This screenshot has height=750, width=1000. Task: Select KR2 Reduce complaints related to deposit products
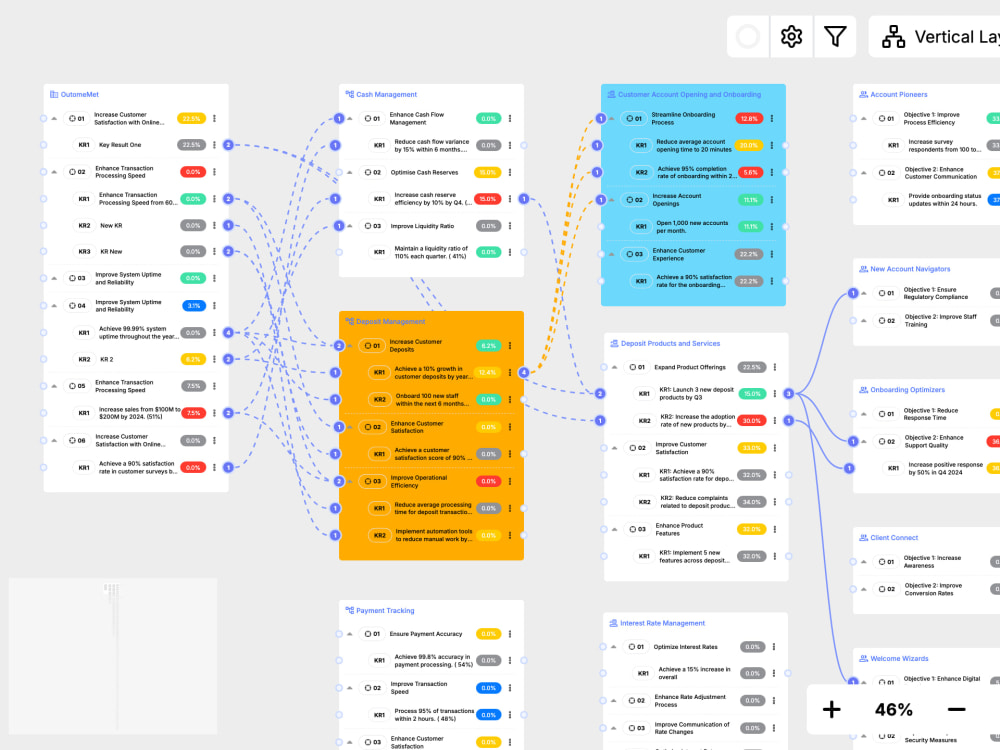[x=696, y=502]
